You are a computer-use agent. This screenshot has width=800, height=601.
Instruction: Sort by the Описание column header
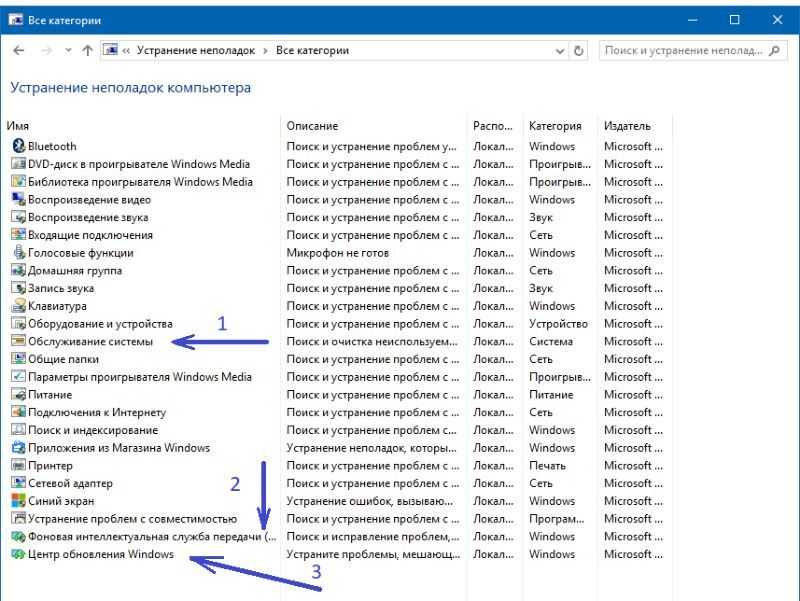pos(312,126)
